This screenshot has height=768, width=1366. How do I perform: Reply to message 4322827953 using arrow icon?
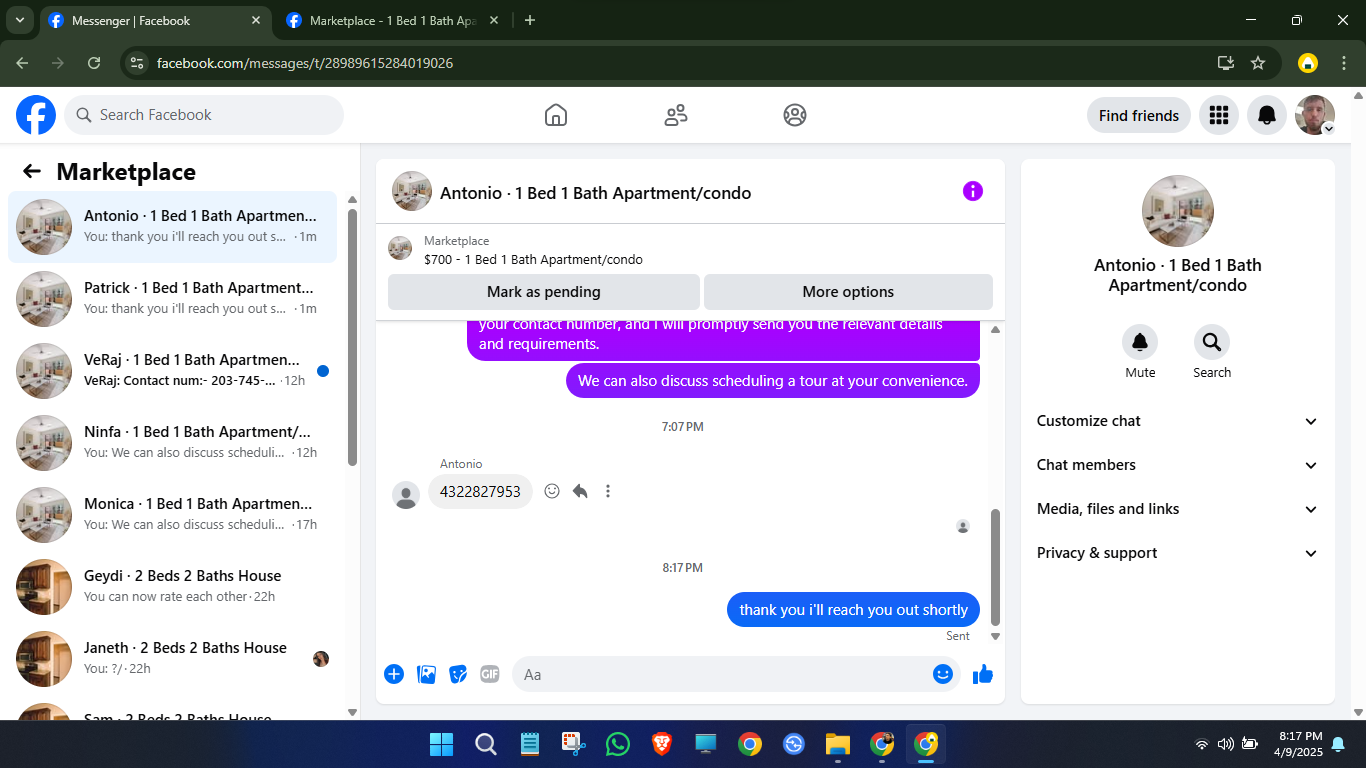580,491
